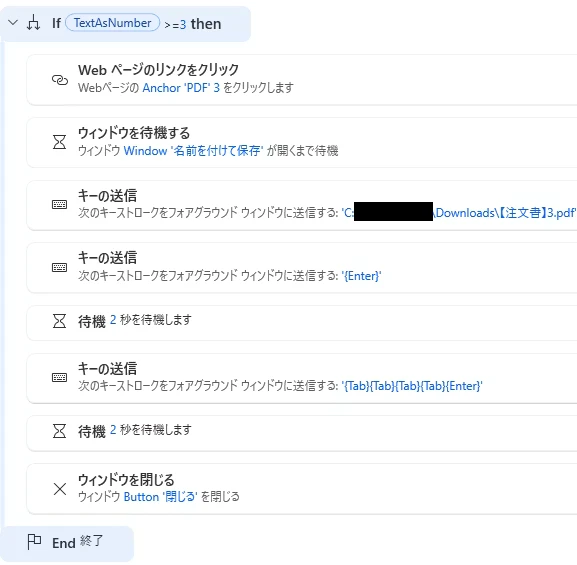This screenshot has width=577, height=565.
Task: Click the Downloads\【注文書】3.pdf keystroke value
Action: [459, 213]
